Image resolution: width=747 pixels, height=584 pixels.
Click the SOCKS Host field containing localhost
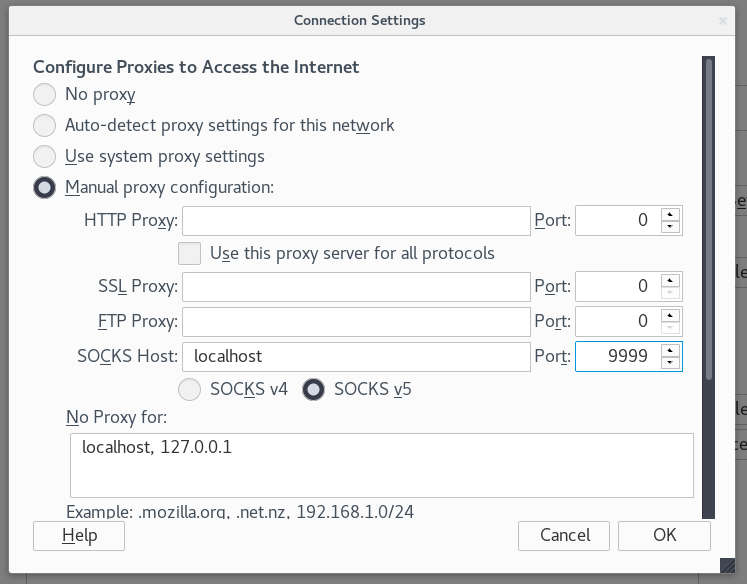coord(356,356)
